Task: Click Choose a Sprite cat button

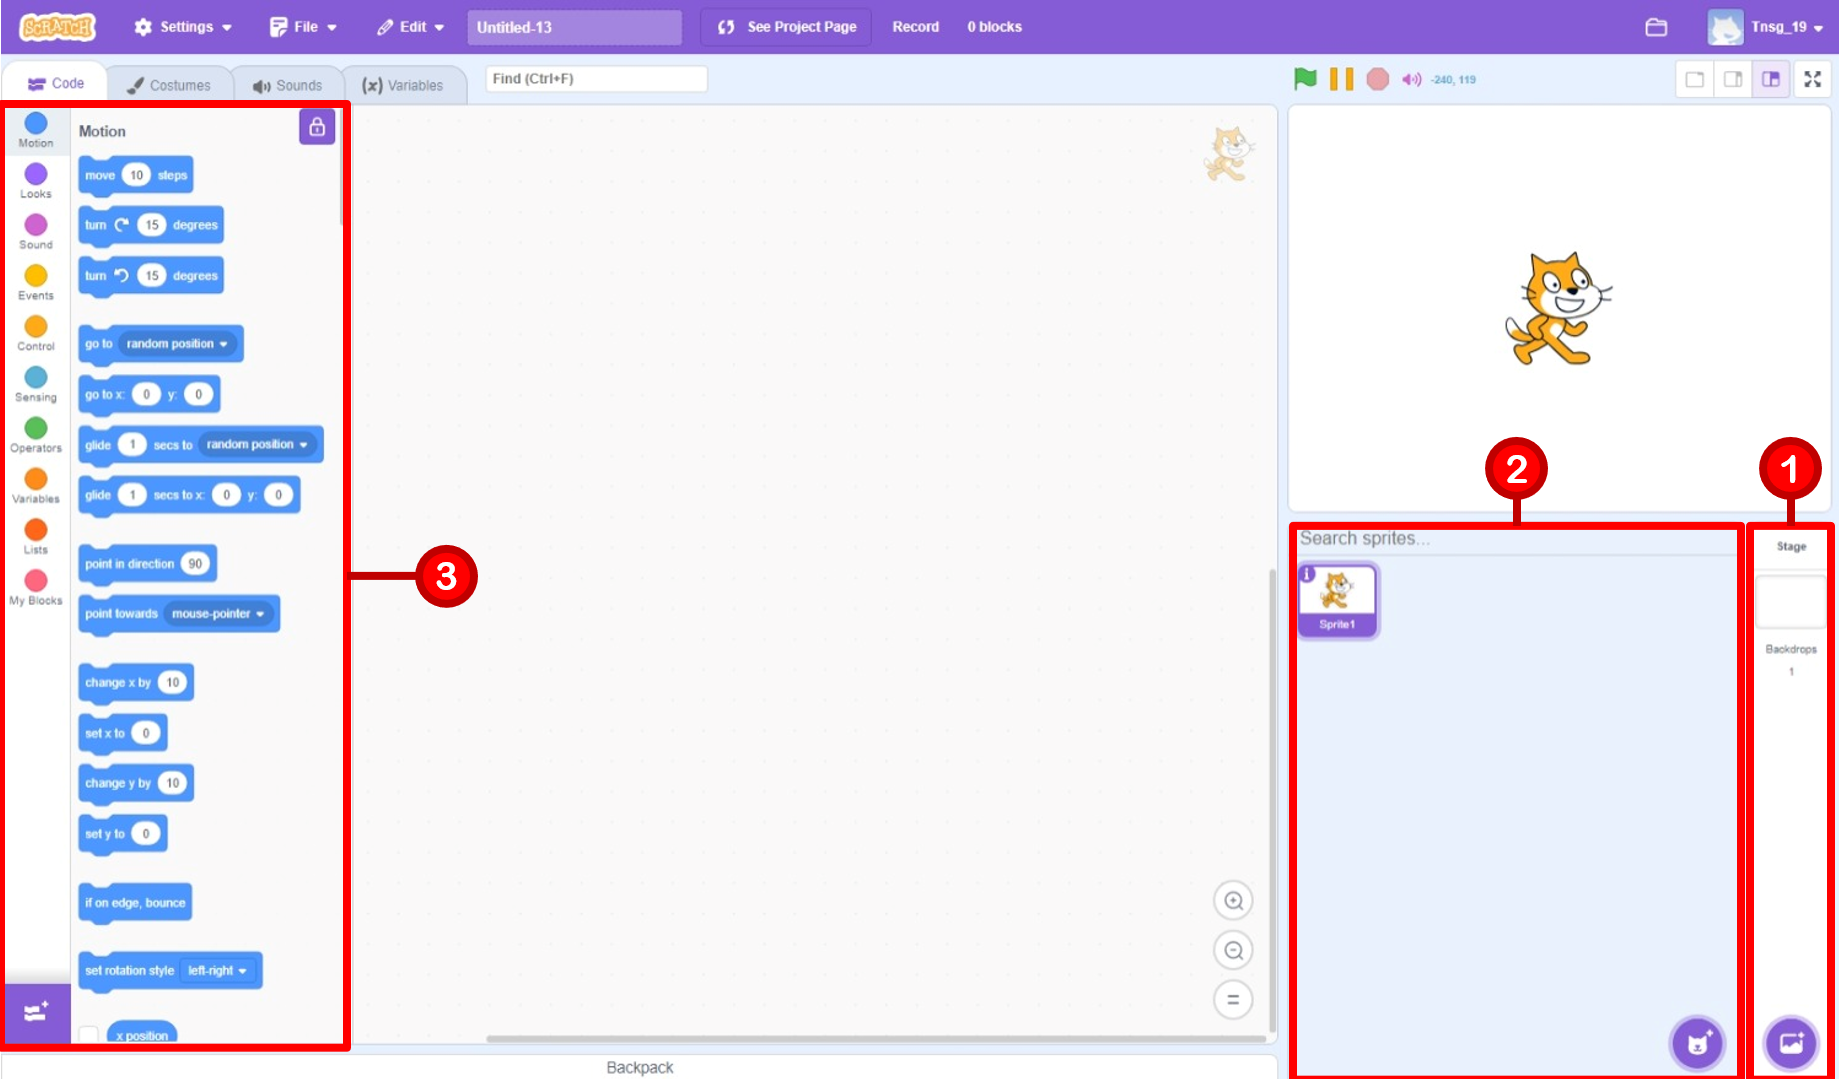Action: click(1697, 1043)
